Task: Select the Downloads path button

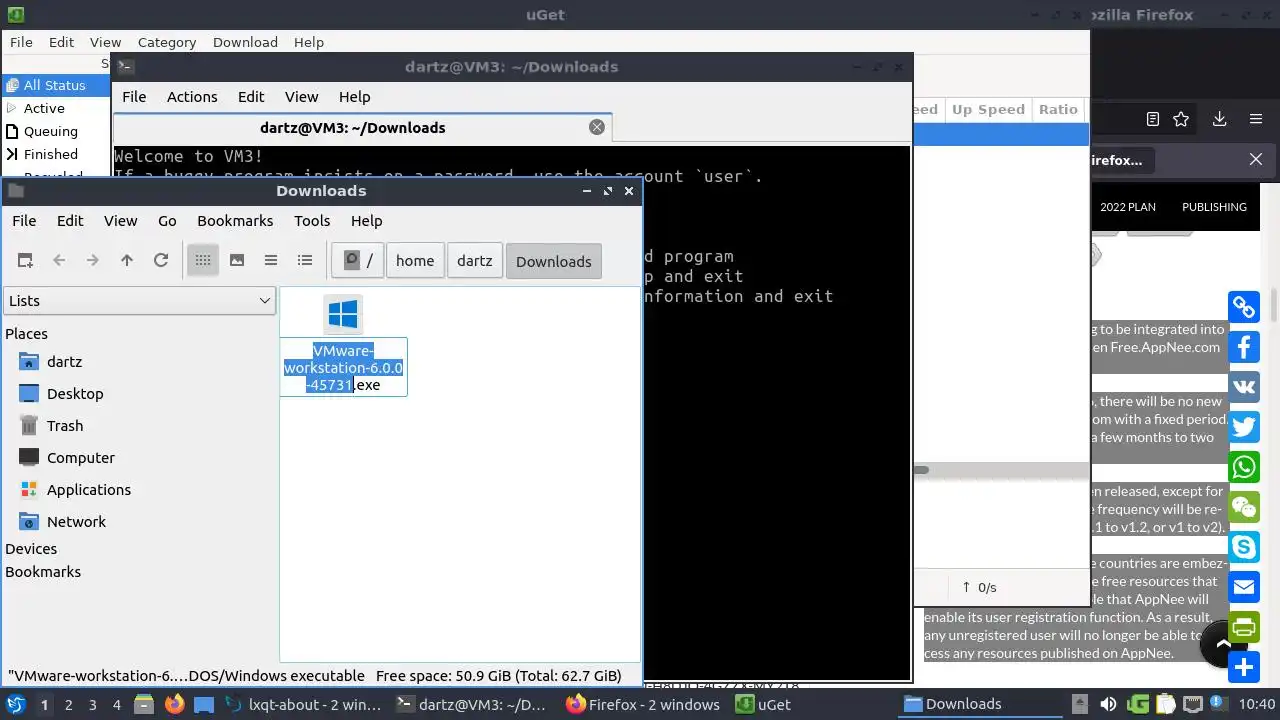Action: pyautogui.click(x=554, y=261)
